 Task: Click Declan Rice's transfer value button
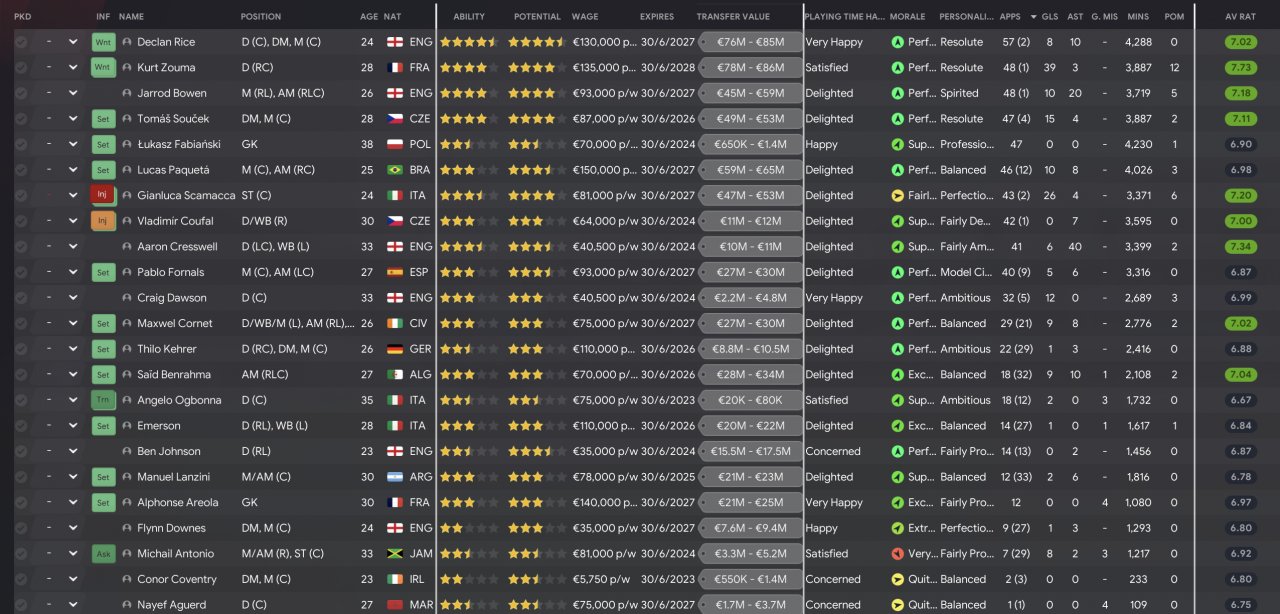(x=750, y=42)
